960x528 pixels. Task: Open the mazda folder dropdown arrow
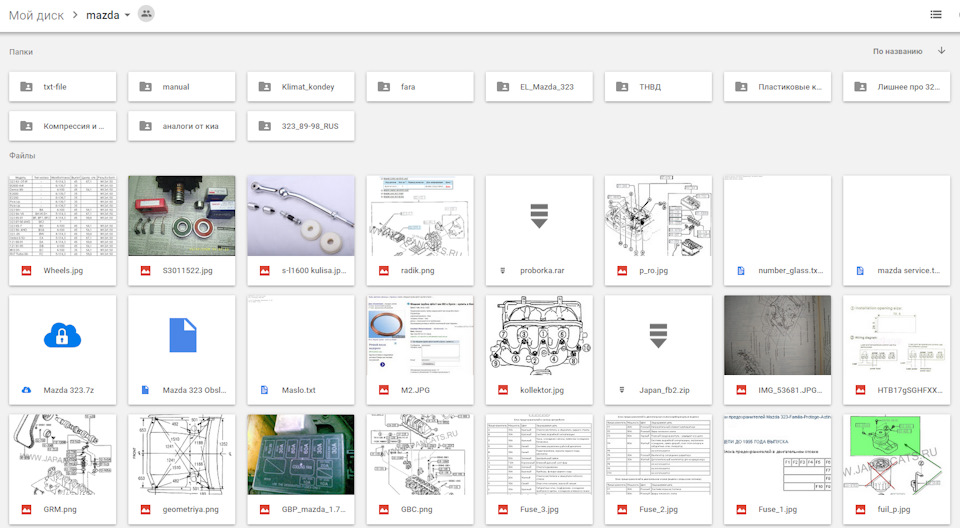coord(127,15)
